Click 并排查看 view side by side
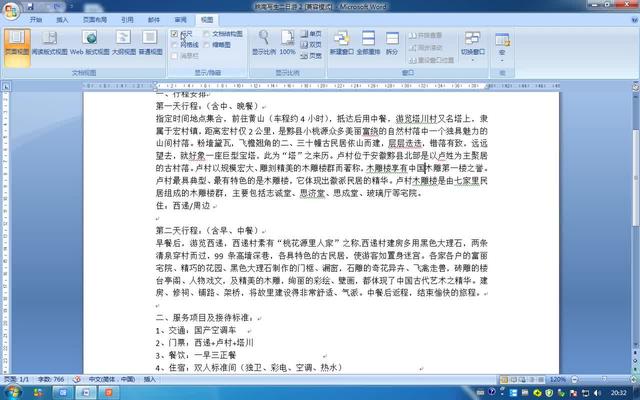This screenshot has height=400, width=640. click(x=425, y=36)
